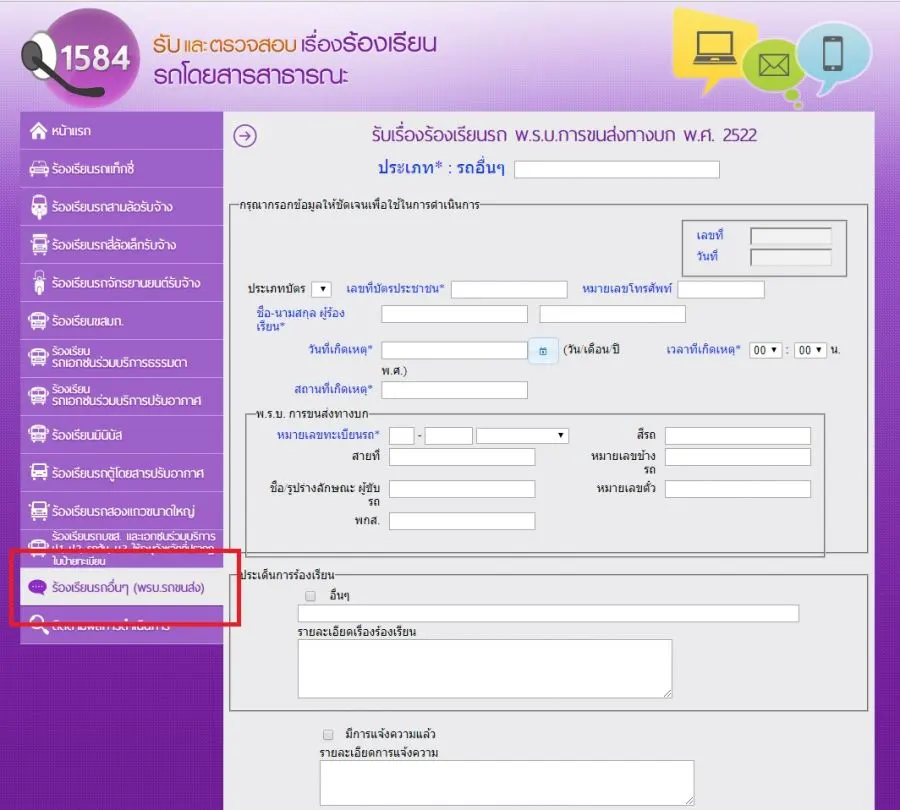
Task: Click the home icon beside หน้าแรก
Action: coord(39,131)
